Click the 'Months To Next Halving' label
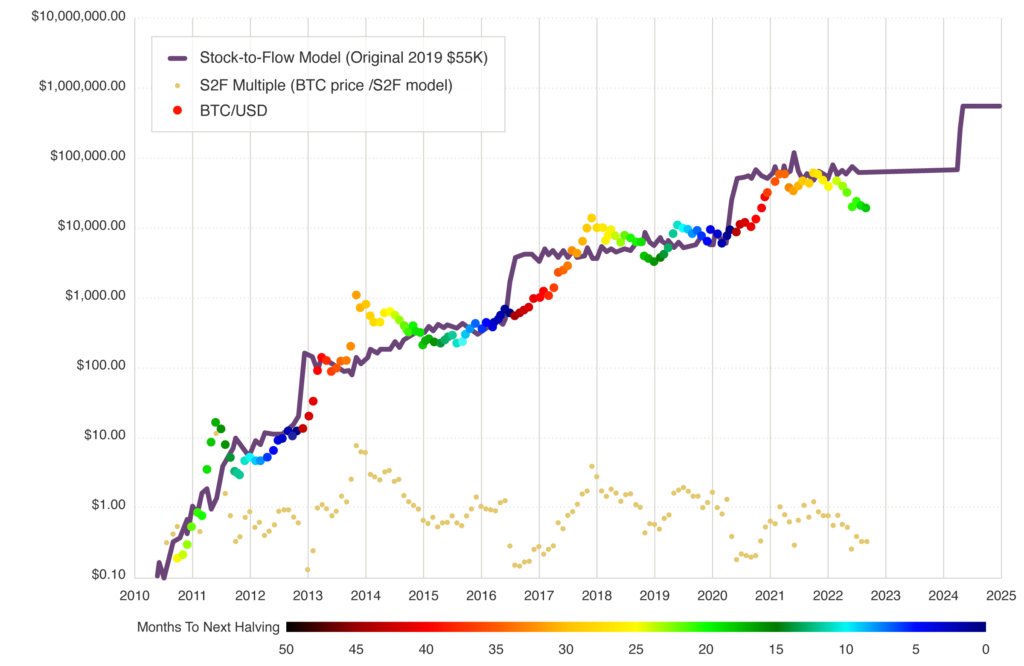Screen dimensions: 1024x666 (208, 627)
